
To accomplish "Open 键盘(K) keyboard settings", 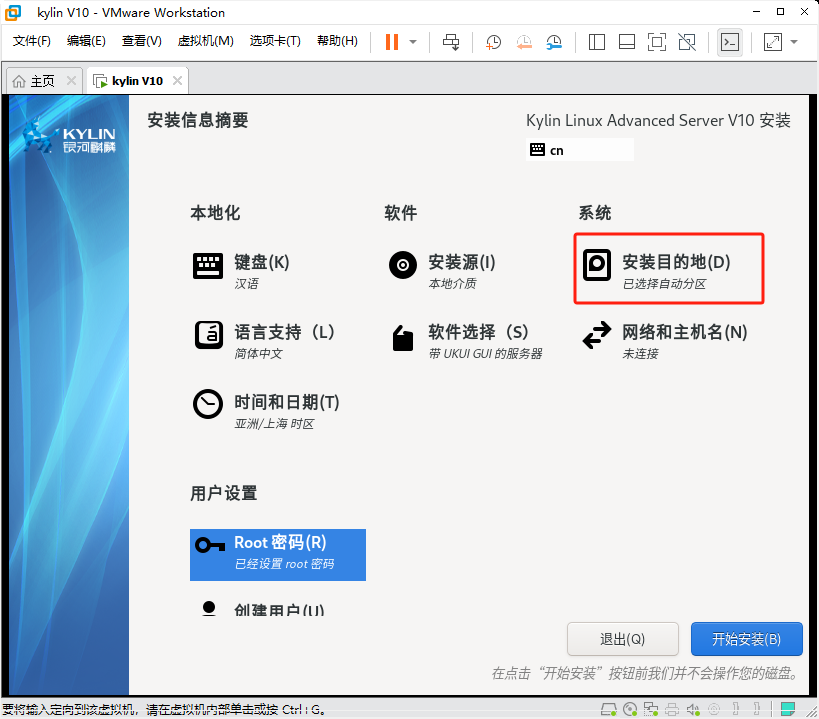I will [241, 271].
